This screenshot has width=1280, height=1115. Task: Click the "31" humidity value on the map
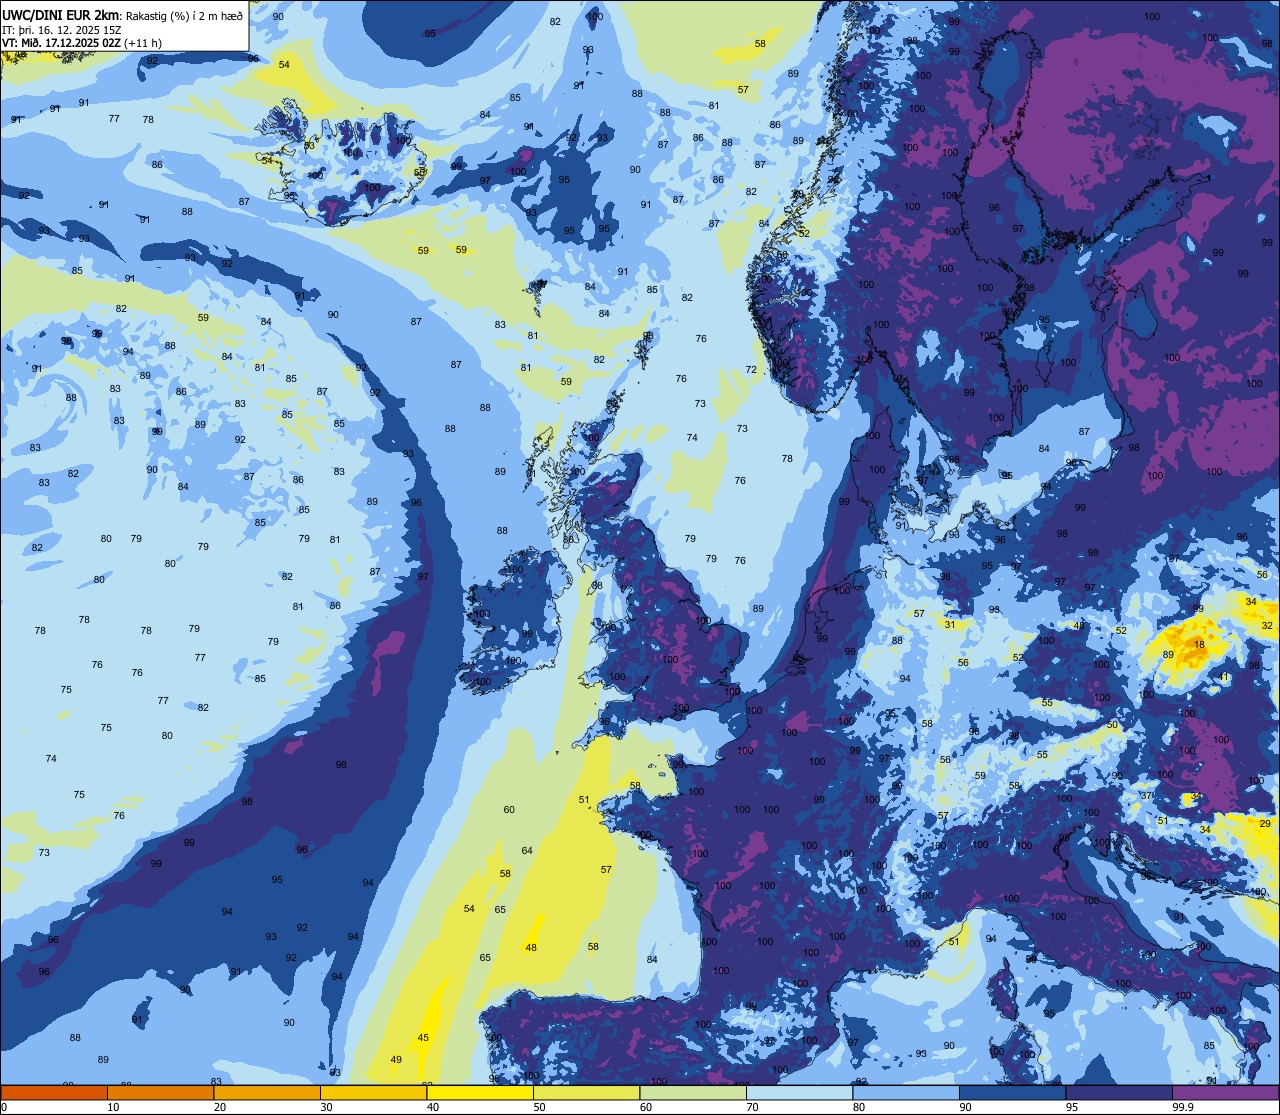click(950, 625)
